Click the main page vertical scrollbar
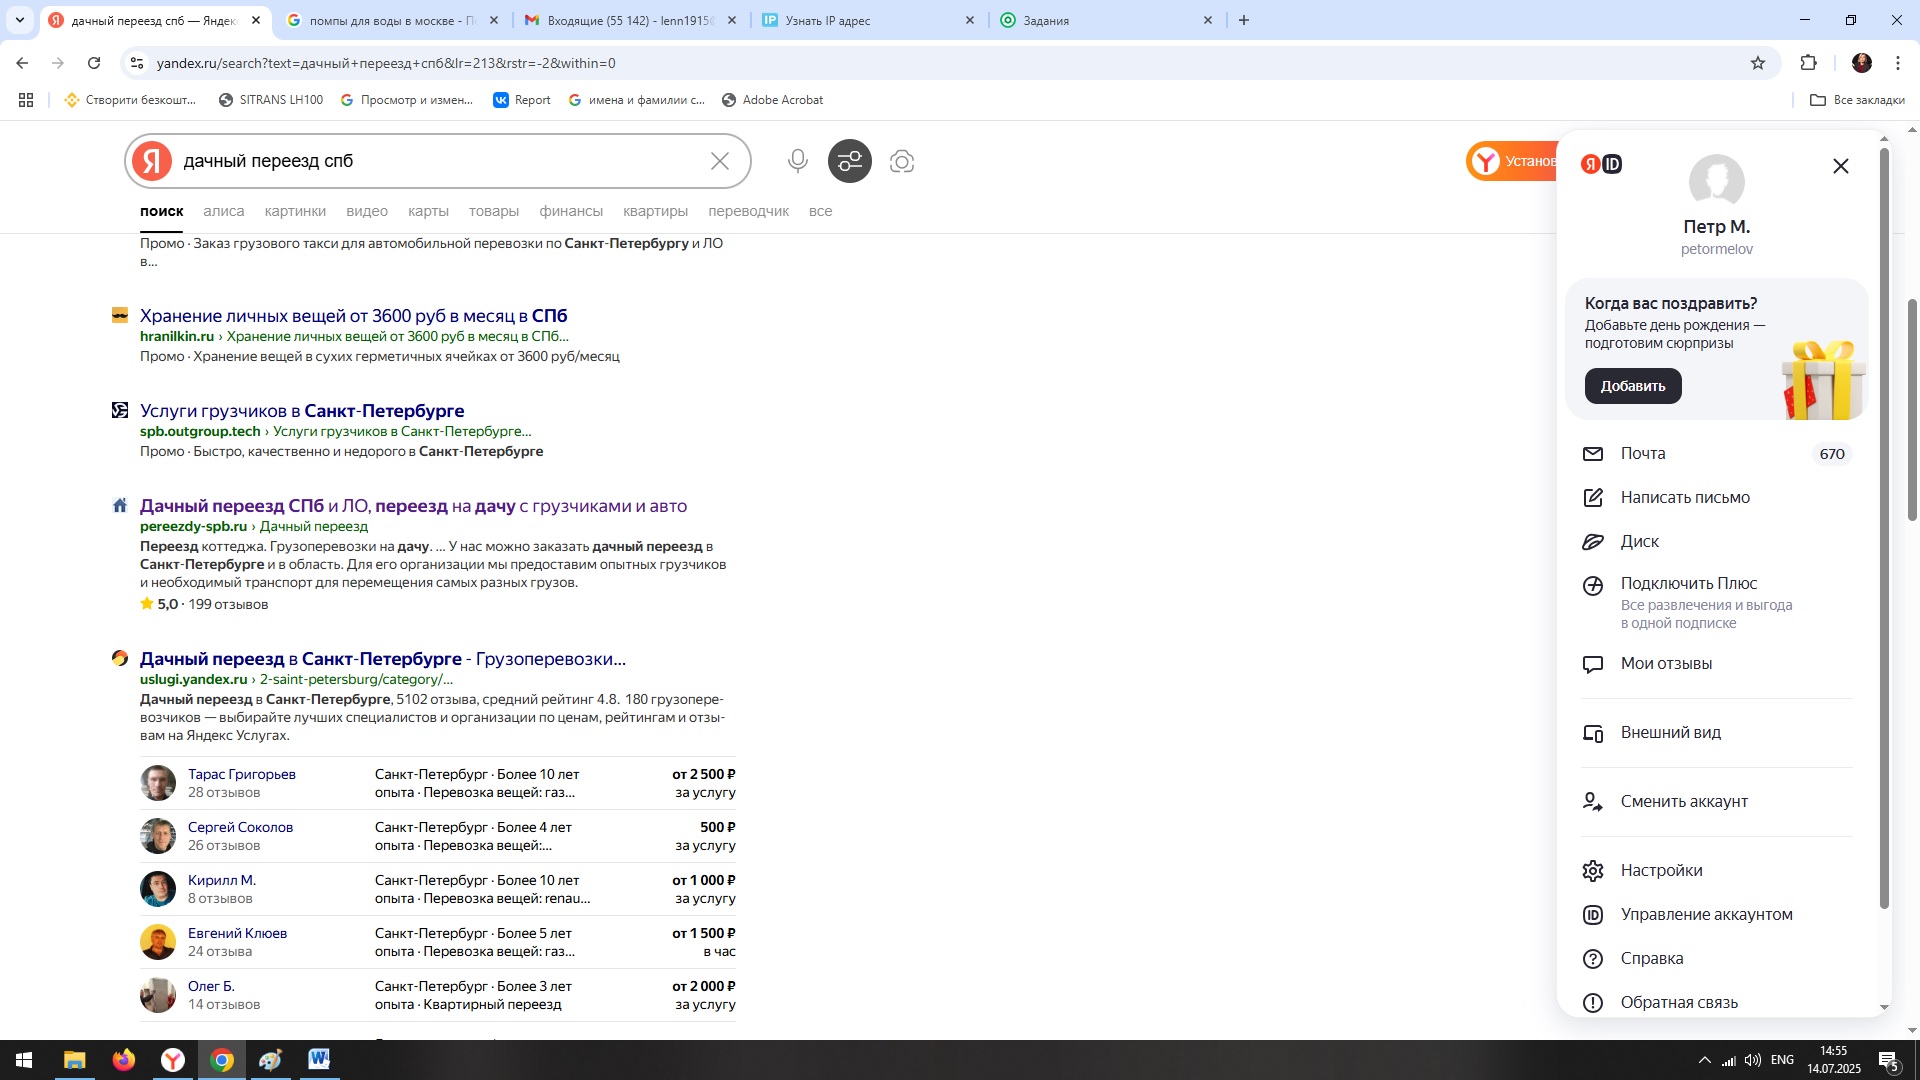 click(1912, 410)
